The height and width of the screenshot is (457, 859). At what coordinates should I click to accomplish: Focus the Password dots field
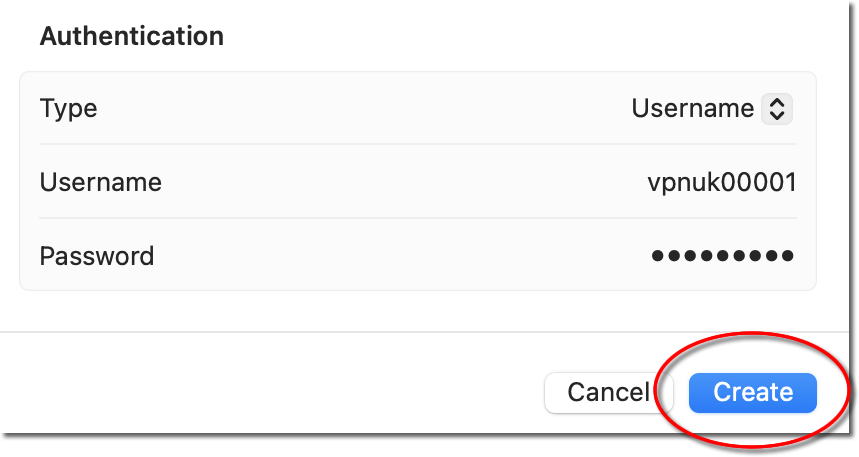(722, 256)
